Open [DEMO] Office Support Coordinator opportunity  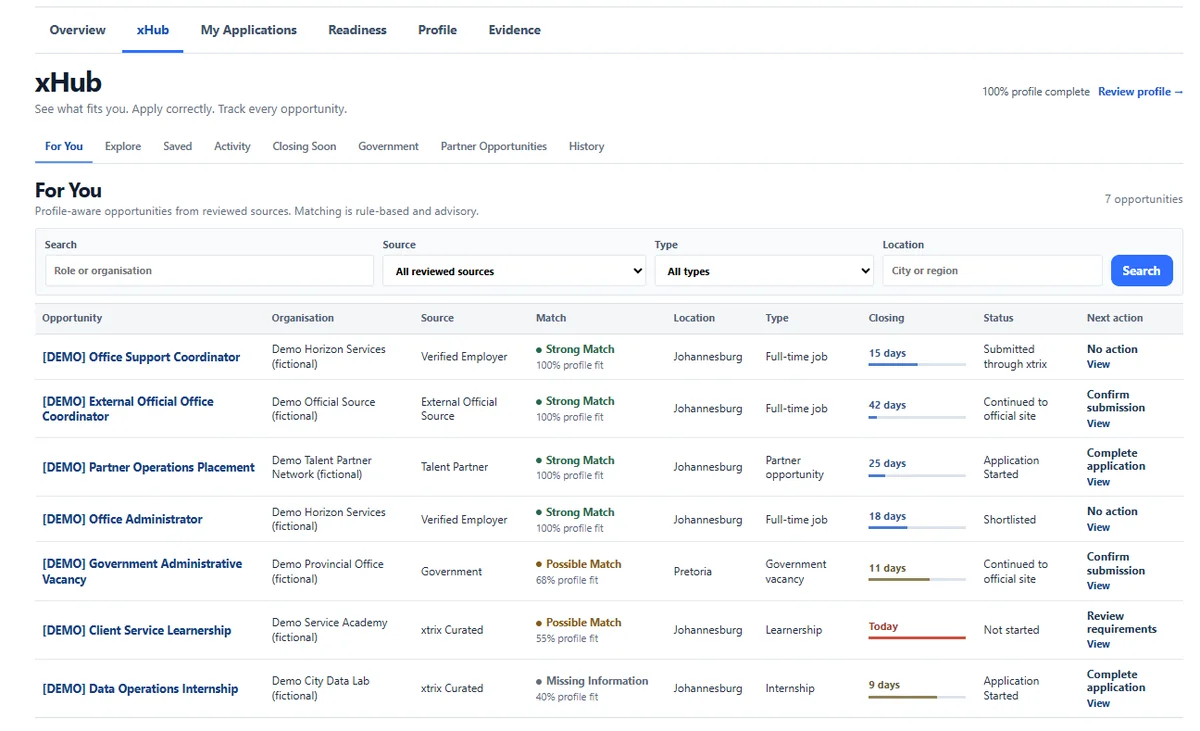point(141,357)
